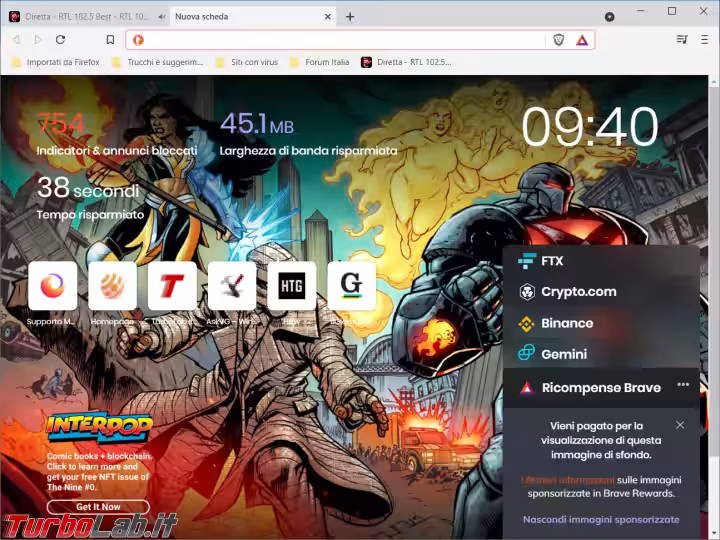Click Nascondi immagini sponsorizzate link
Screen dimensions: 720x540
point(600,519)
